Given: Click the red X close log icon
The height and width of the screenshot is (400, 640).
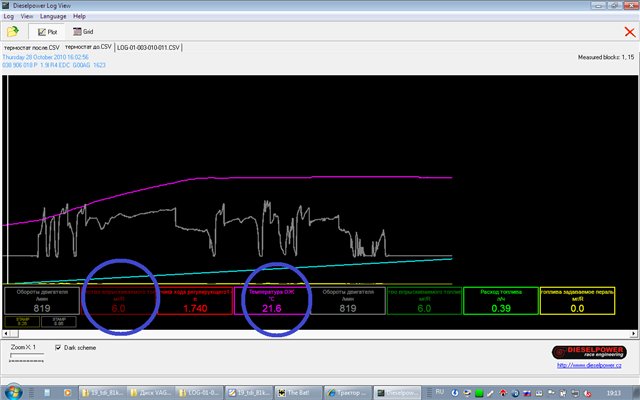Looking at the screenshot, I should tap(628, 32).
